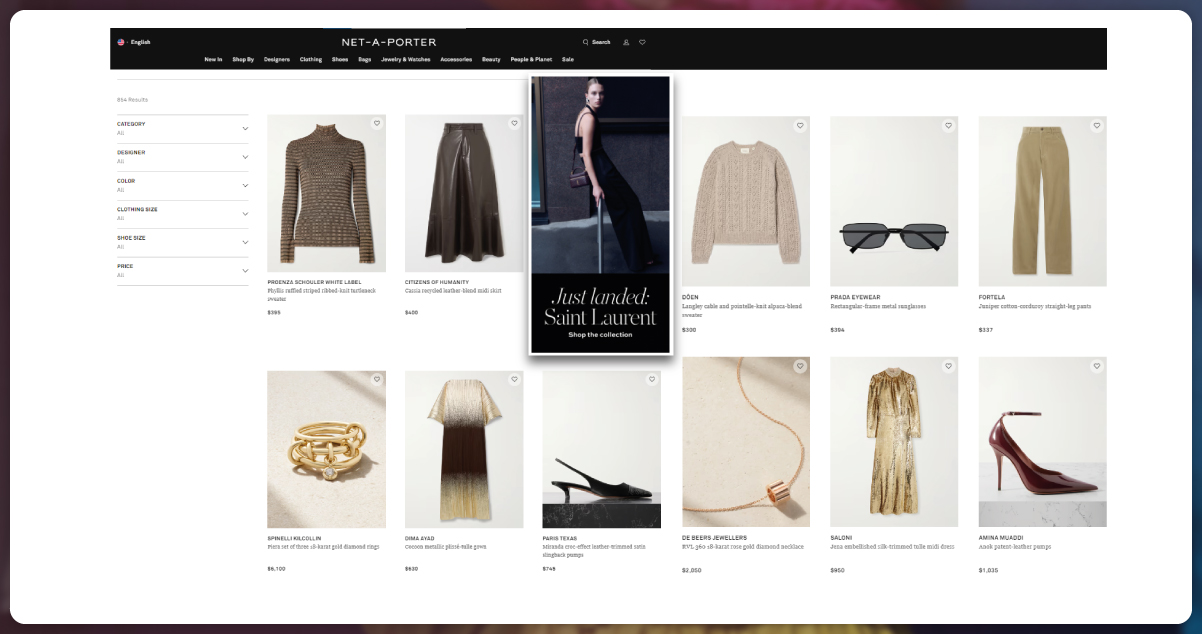This screenshot has width=1202, height=634.
Task: Go to NET-A-PORTER home via logo
Action: click(389, 42)
